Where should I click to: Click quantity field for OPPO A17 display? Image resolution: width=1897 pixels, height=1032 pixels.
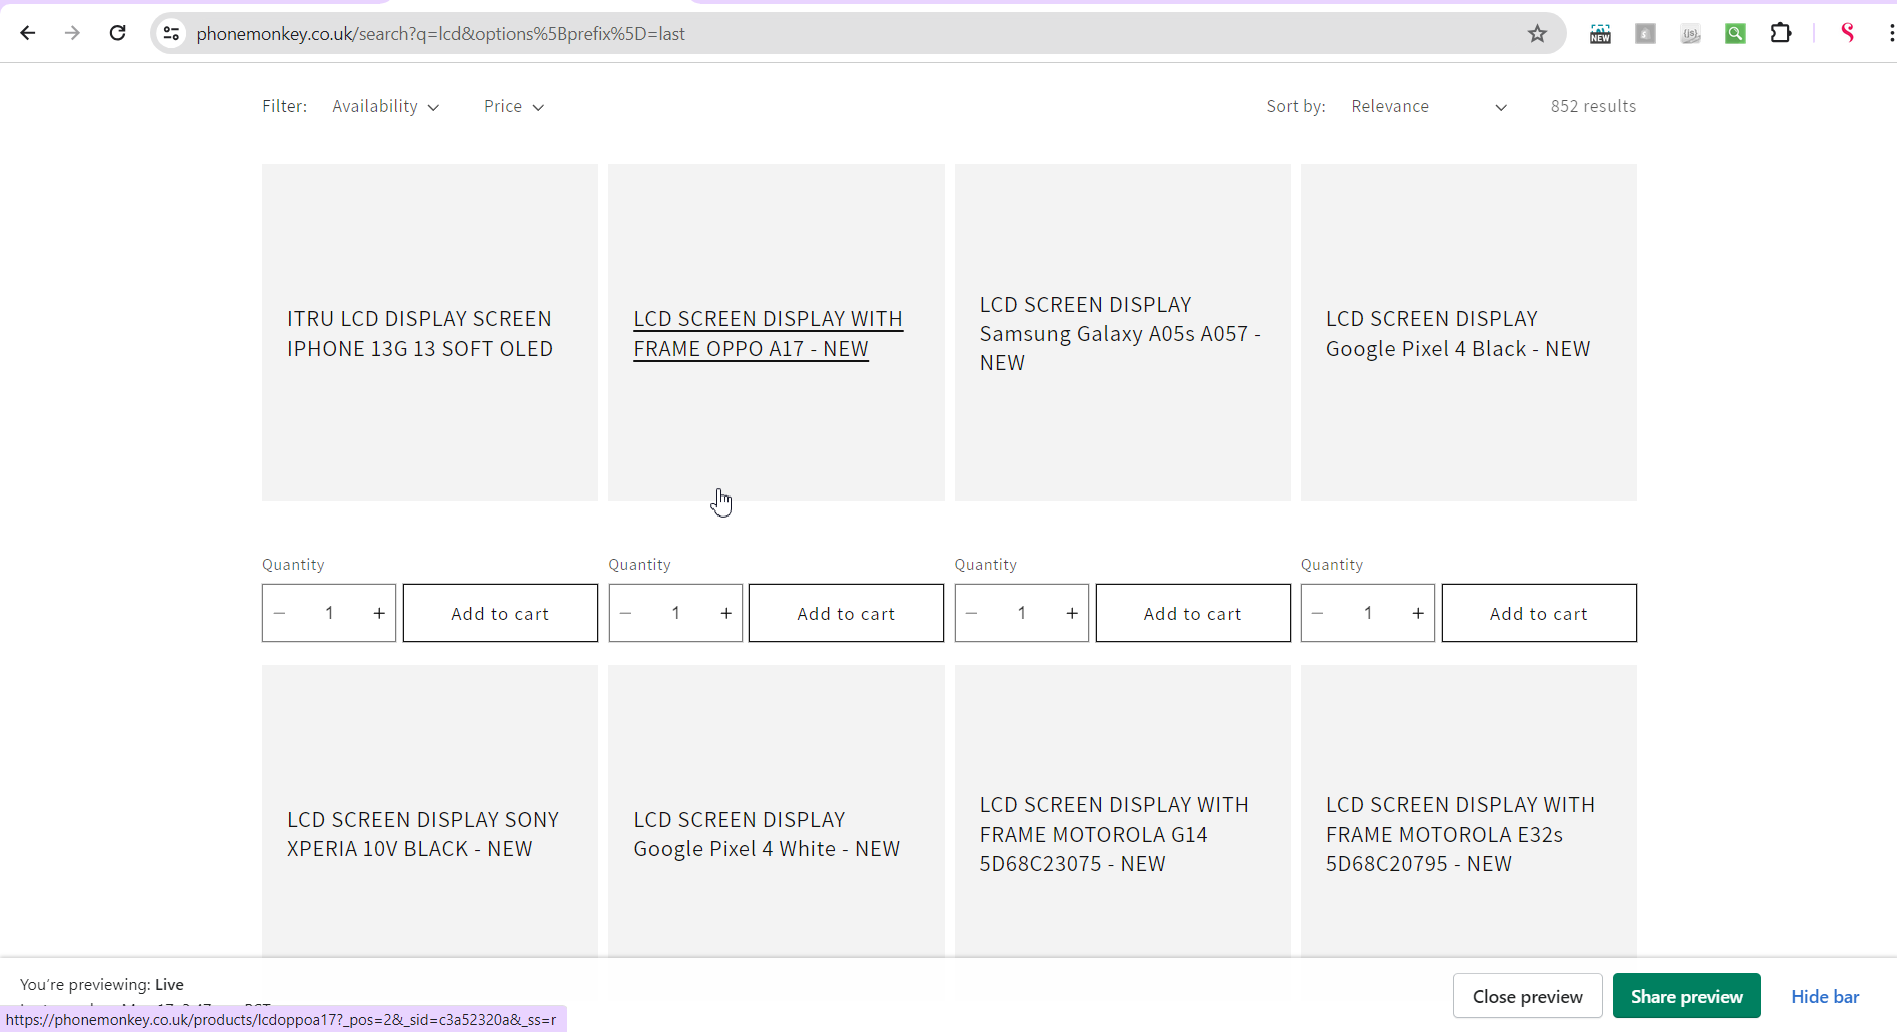coord(676,613)
